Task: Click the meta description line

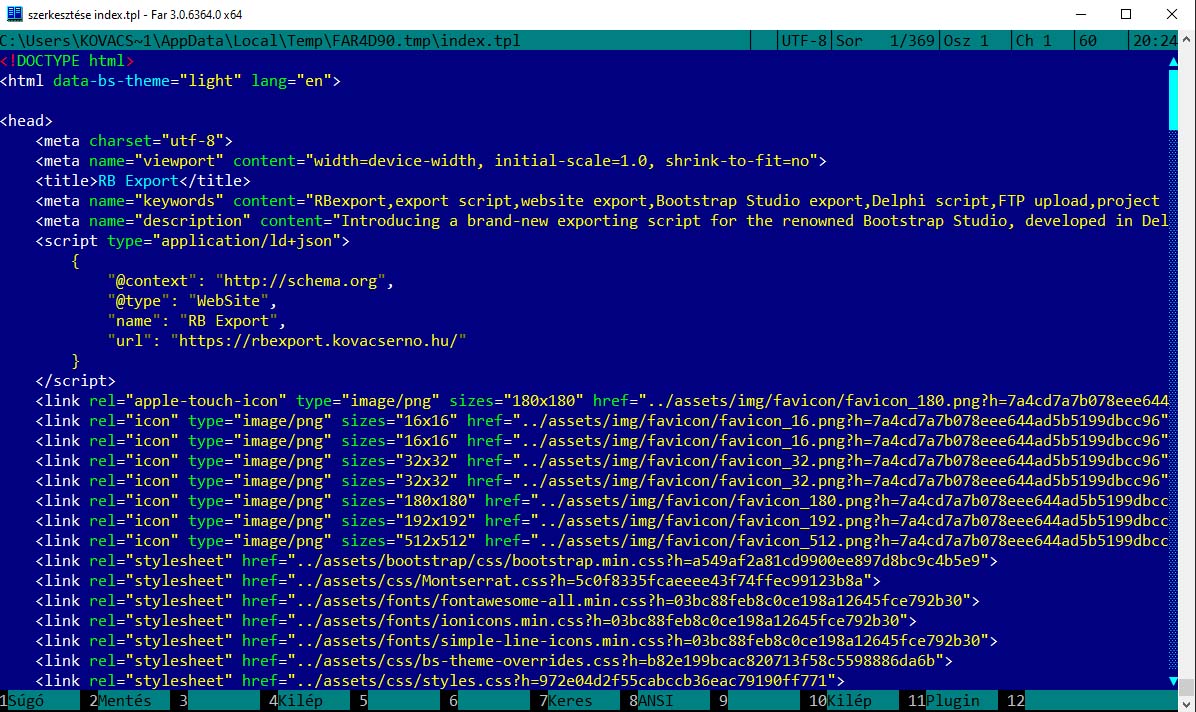Action: pyautogui.click(x=601, y=221)
